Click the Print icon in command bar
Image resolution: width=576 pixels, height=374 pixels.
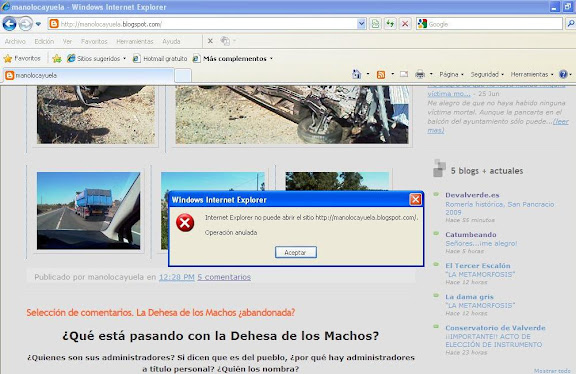click(420, 75)
